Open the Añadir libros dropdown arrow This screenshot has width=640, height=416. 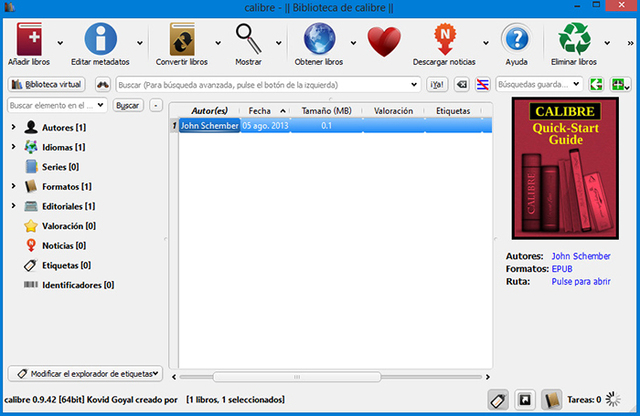pyautogui.click(x=60, y=43)
